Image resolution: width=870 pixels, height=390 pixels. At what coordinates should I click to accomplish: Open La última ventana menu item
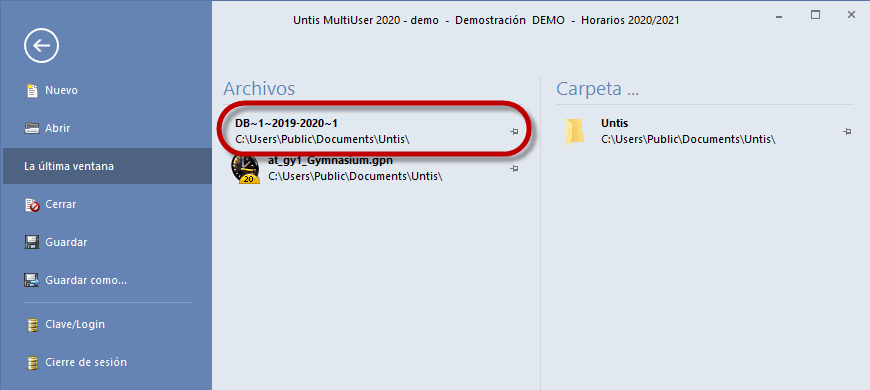tap(107, 166)
